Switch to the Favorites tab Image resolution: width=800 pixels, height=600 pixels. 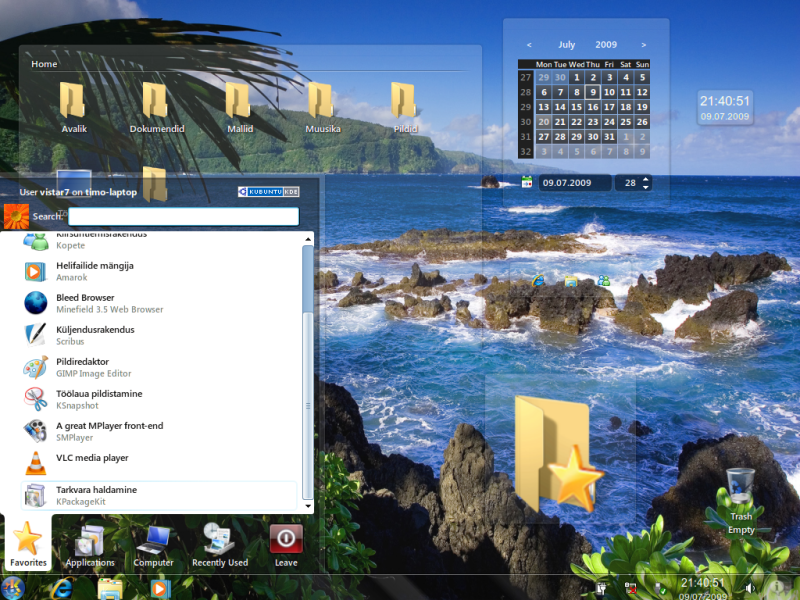(x=28, y=544)
